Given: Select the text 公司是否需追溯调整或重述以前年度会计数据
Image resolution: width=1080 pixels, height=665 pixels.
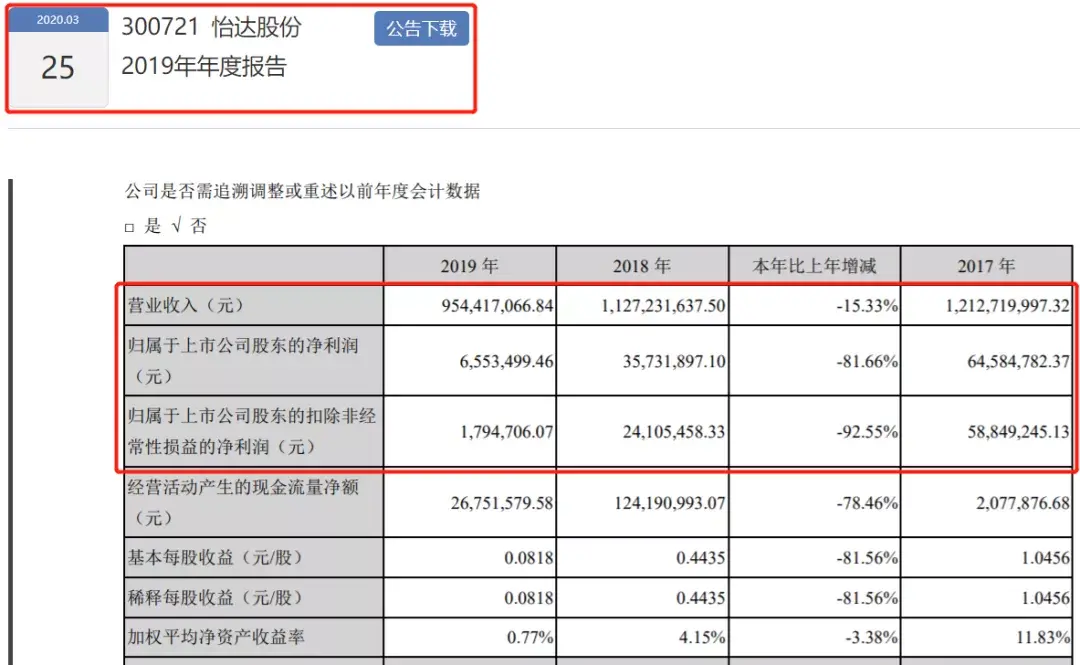Looking at the screenshot, I should click(x=302, y=191).
